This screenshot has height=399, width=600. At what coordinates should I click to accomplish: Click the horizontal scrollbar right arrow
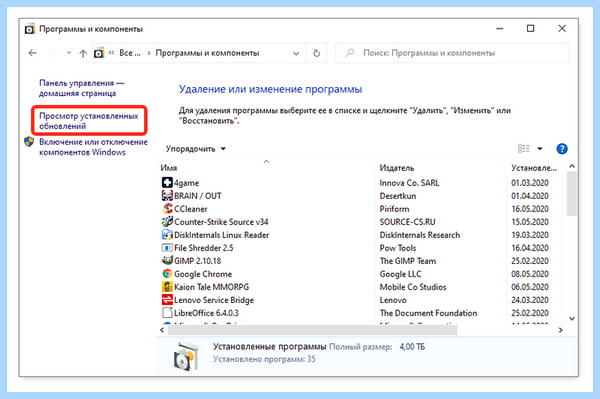[x=561, y=330]
